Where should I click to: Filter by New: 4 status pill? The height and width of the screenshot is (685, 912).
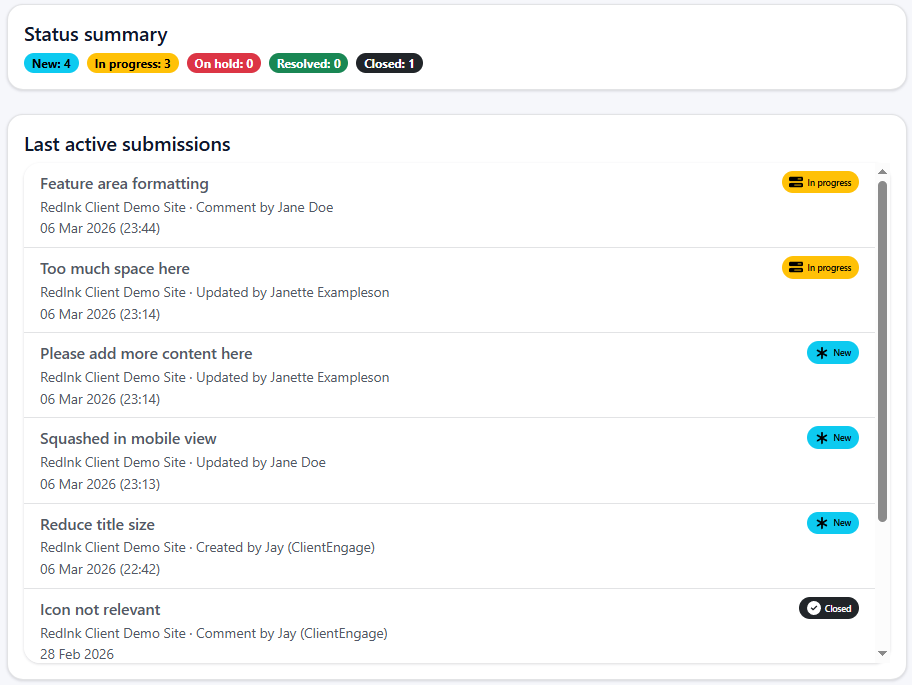click(x=51, y=64)
